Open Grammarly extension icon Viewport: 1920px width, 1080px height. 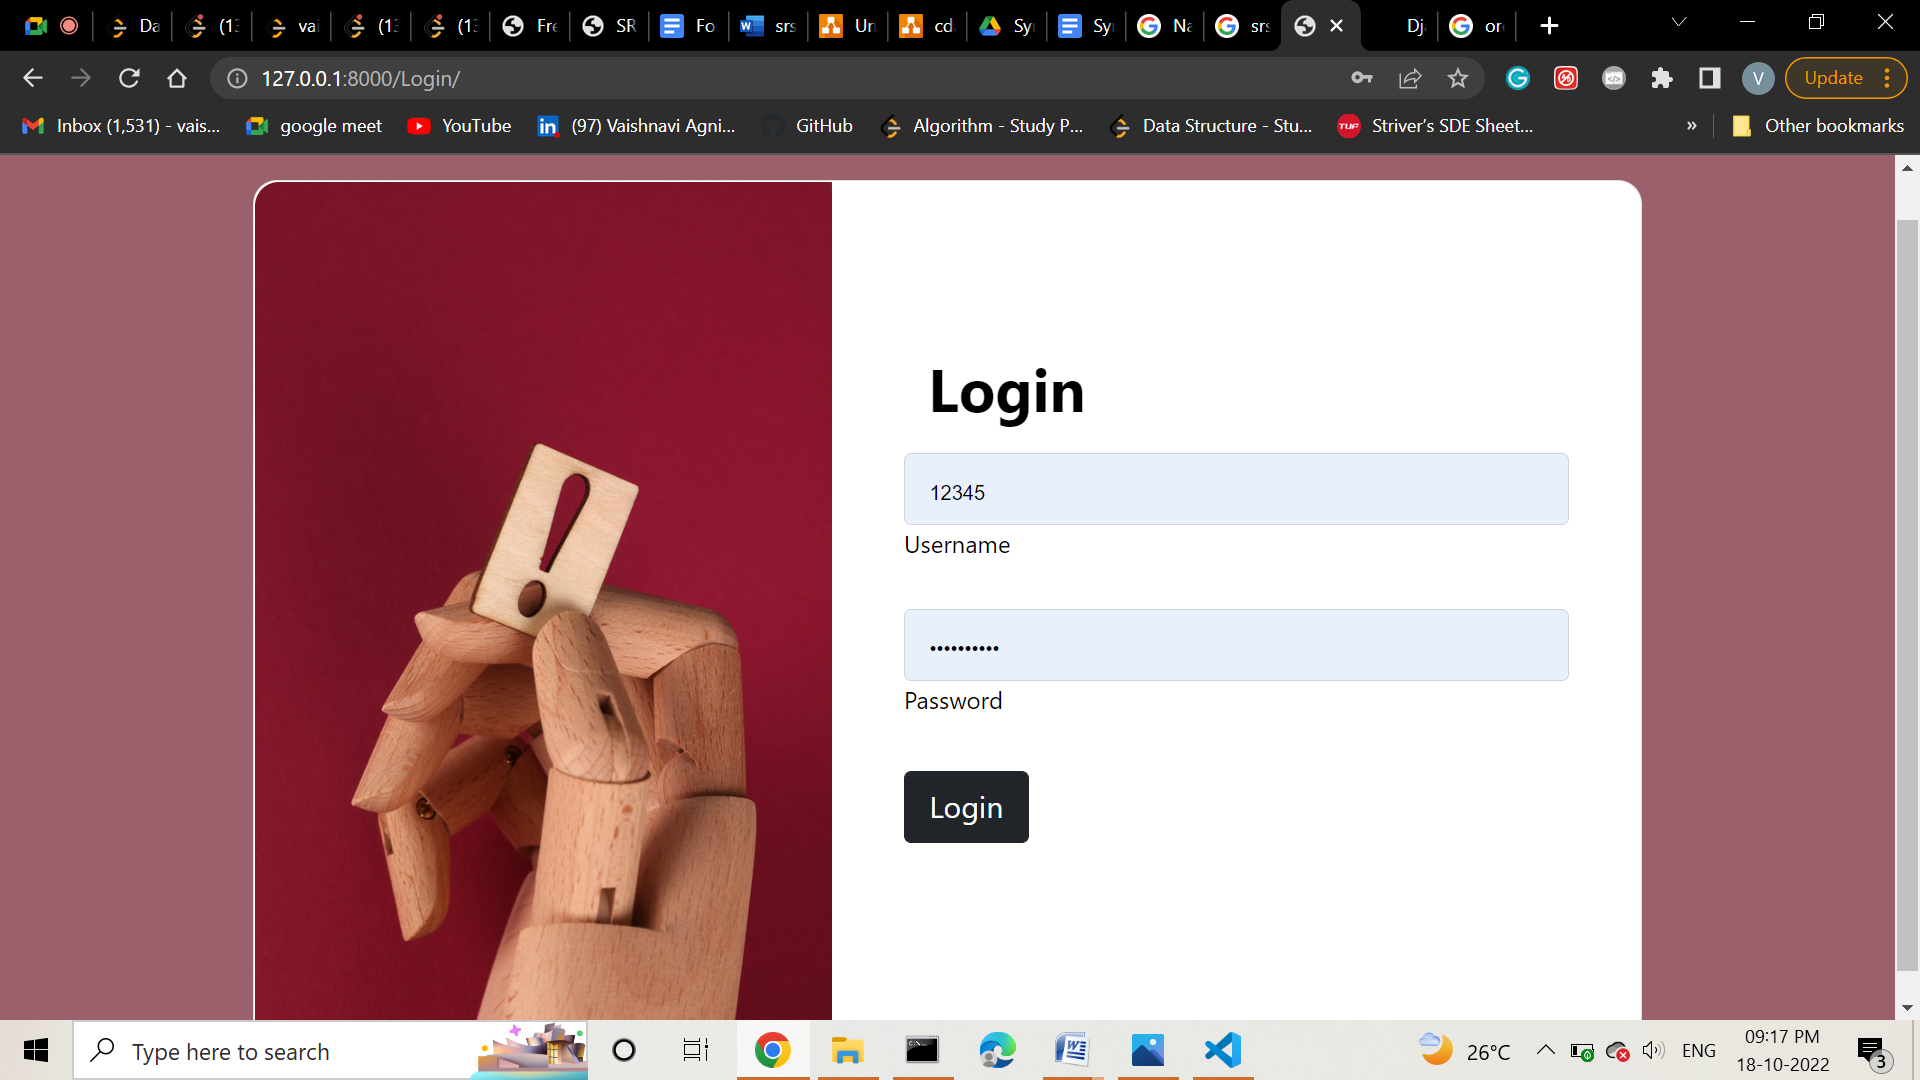[1518, 78]
